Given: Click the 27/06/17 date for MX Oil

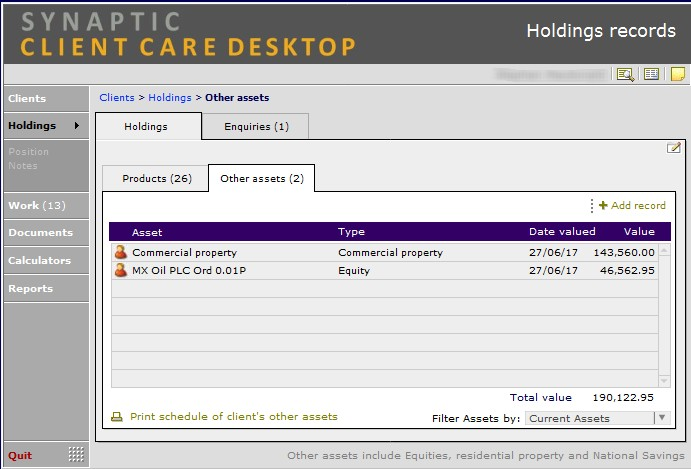Looking at the screenshot, I should (x=553, y=271).
